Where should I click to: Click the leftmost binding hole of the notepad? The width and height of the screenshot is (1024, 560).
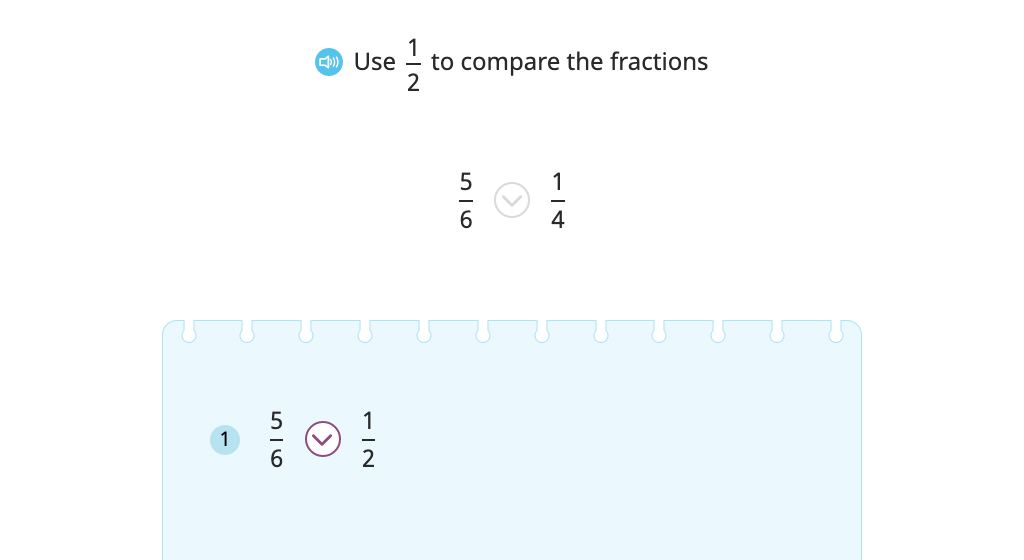pyautogui.click(x=189, y=333)
